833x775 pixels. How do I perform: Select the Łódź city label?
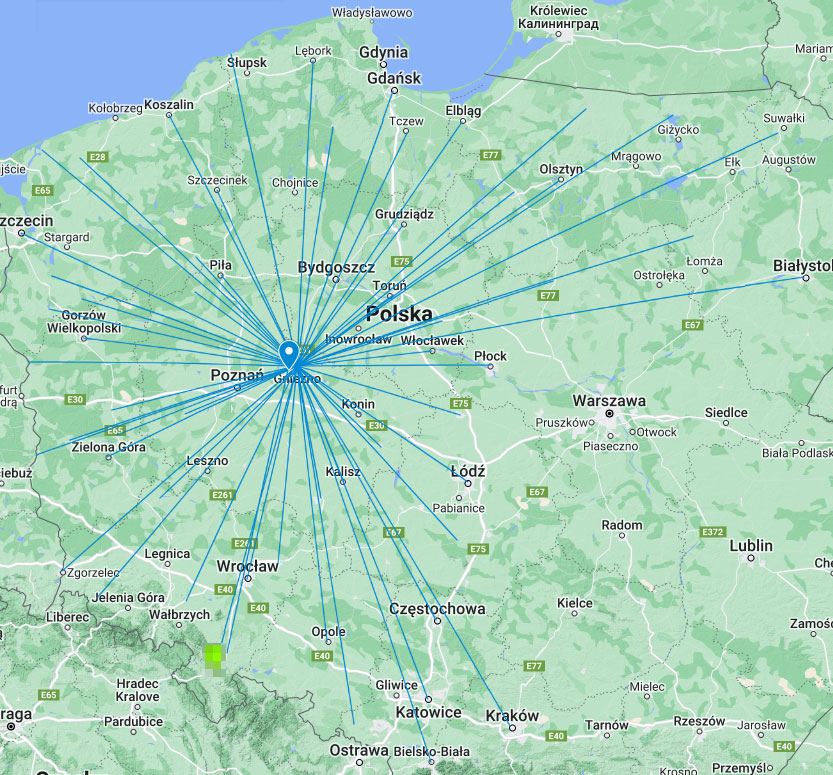coord(467,470)
